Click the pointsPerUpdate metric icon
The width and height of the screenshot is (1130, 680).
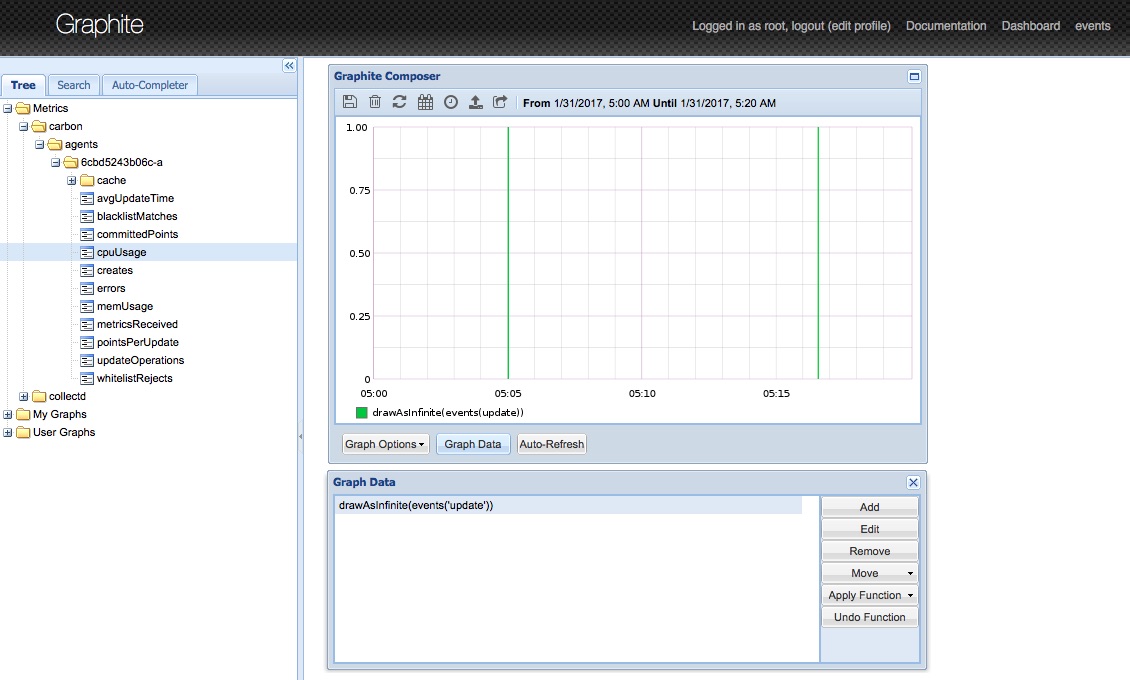click(87, 342)
